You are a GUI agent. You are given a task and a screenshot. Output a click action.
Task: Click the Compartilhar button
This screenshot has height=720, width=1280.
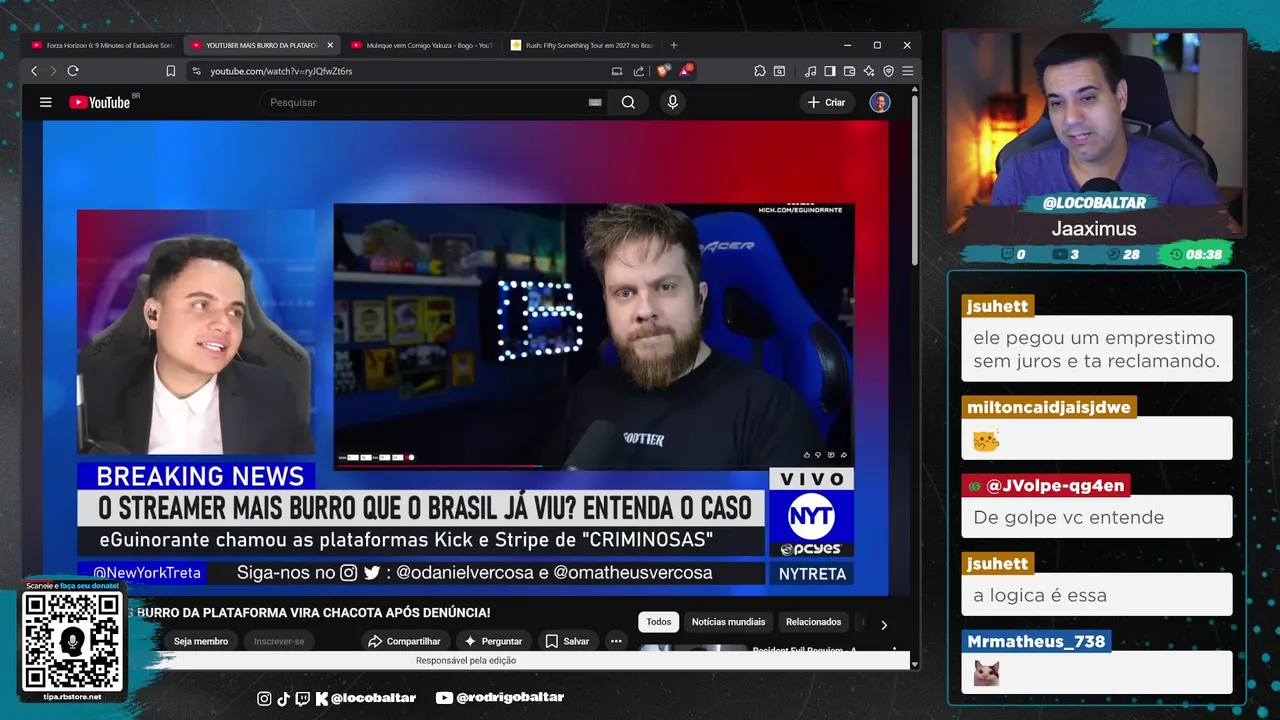(404, 641)
